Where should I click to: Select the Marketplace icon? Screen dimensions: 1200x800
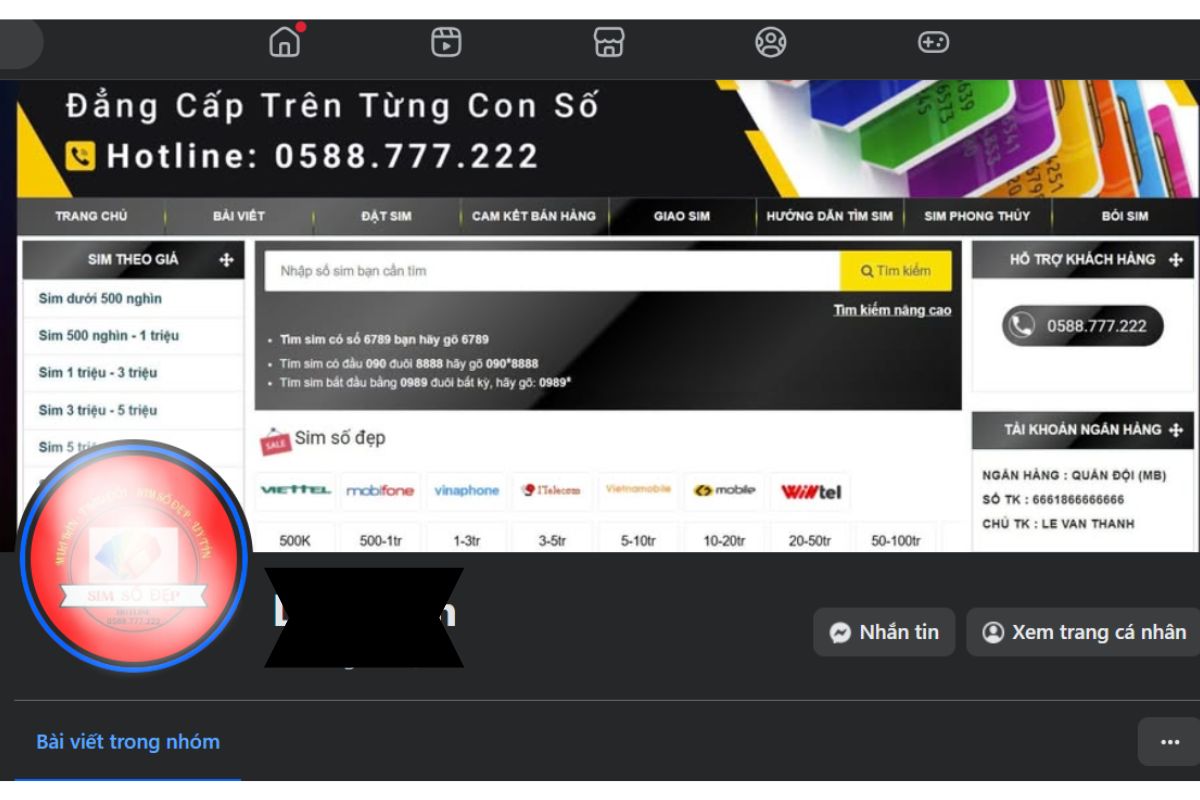coord(608,42)
